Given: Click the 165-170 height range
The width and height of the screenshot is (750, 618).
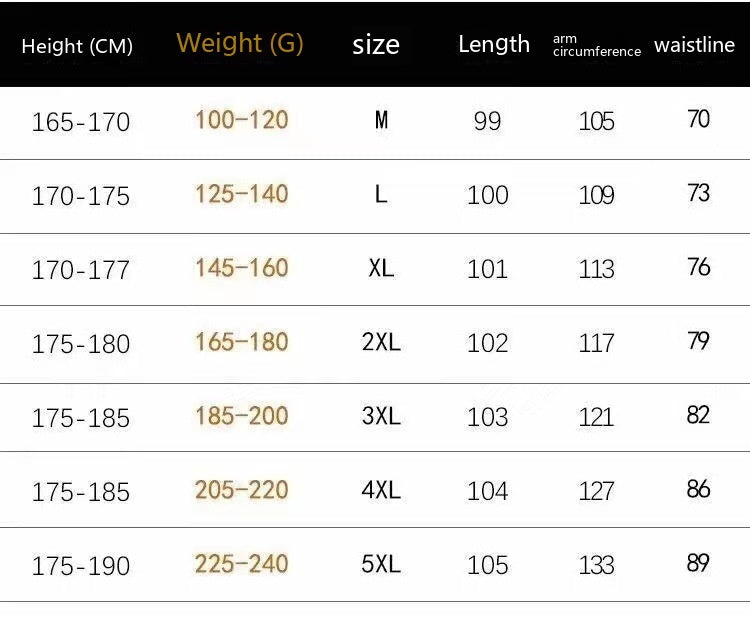Looking at the screenshot, I should (81, 122).
